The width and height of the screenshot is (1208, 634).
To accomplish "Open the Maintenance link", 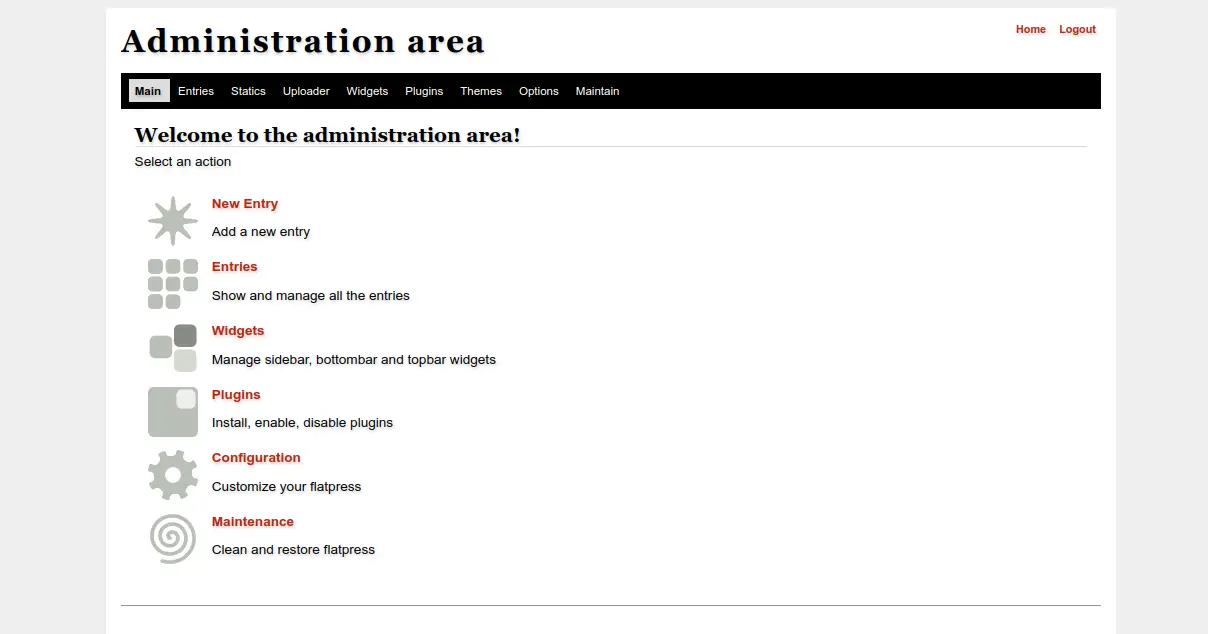I will [x=253, y=522].
